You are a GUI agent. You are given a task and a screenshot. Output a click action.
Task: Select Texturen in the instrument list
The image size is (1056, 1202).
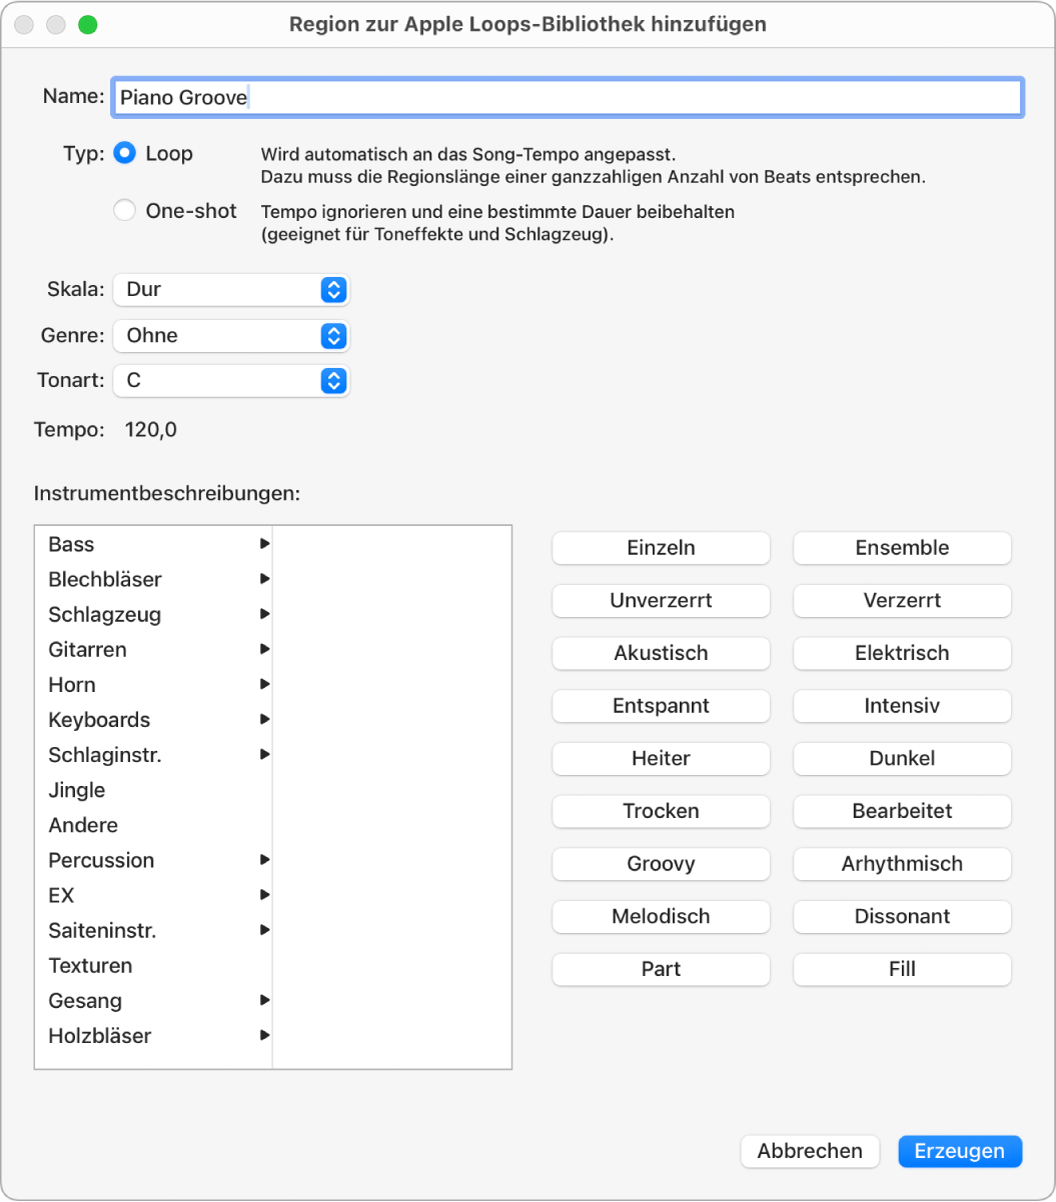pos(90,965)
